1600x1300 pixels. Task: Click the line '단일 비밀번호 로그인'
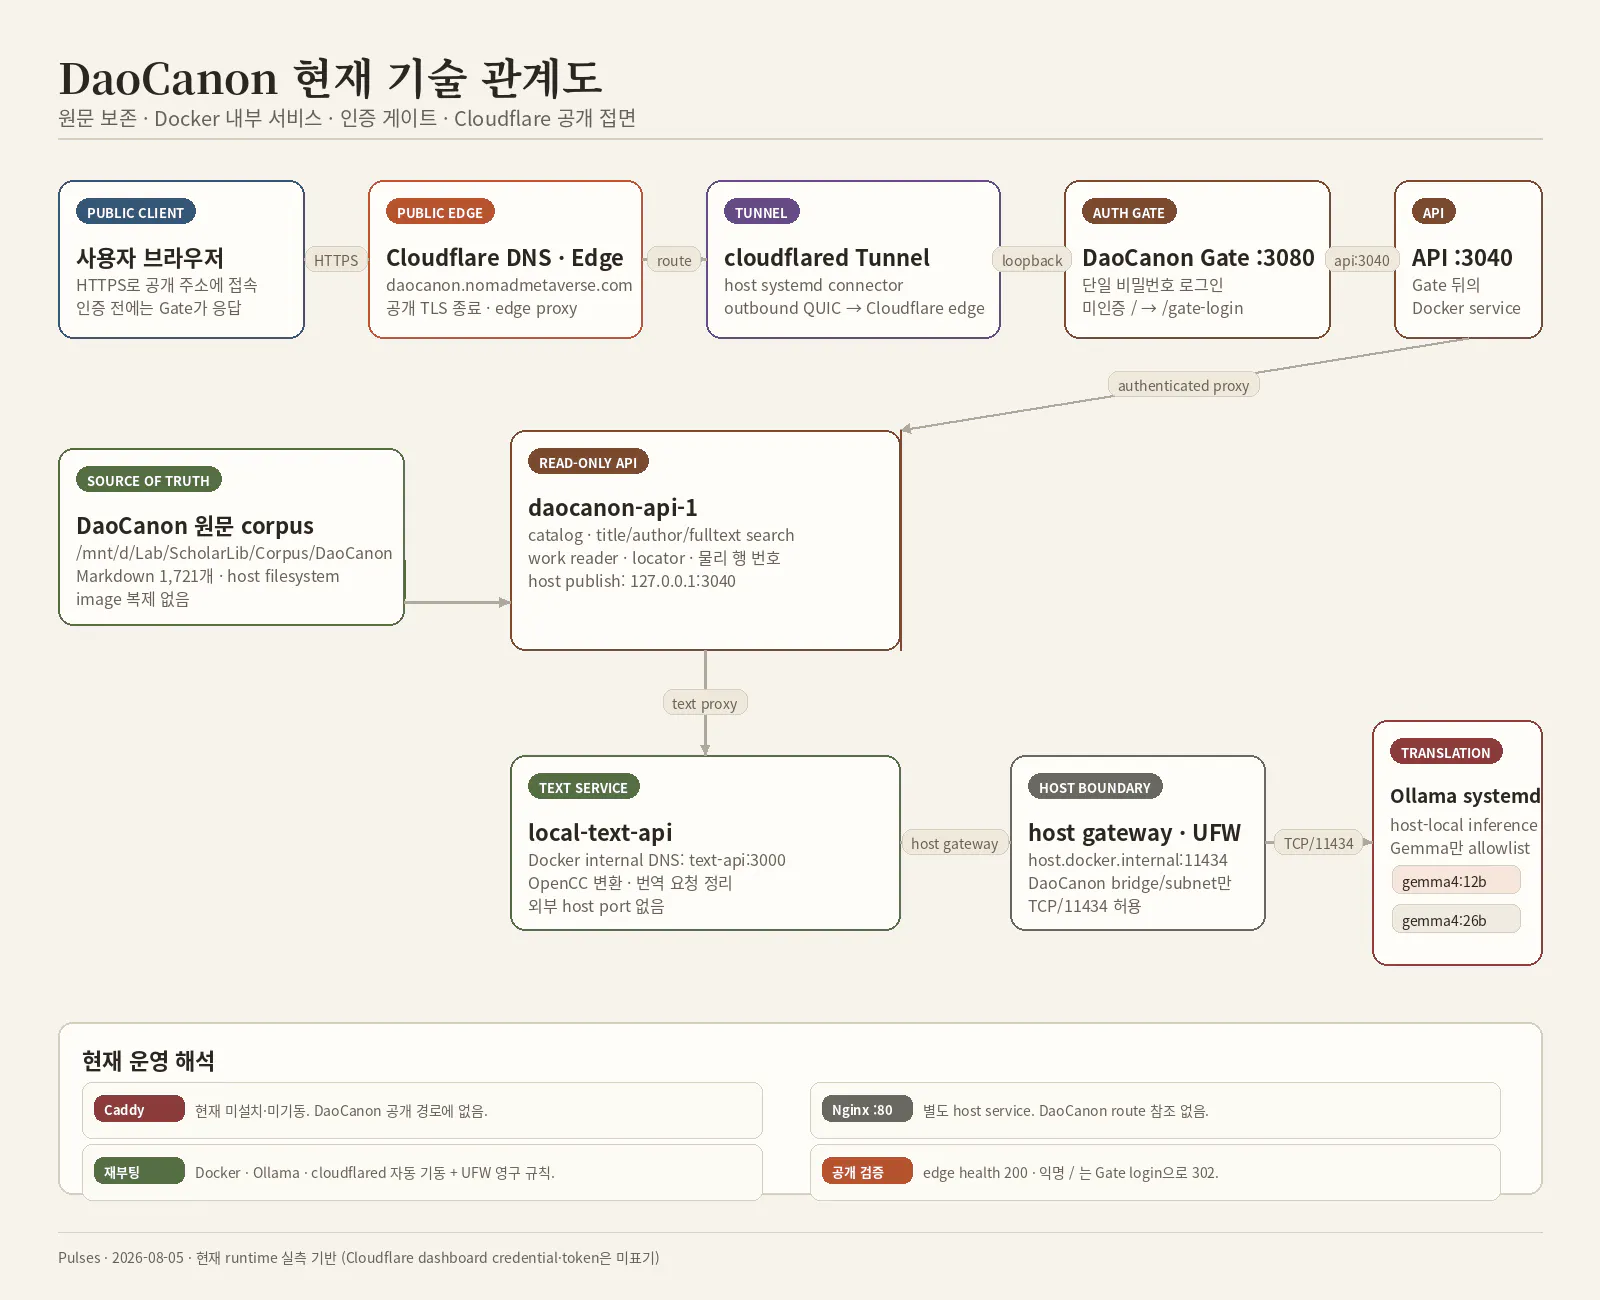(1153, 285)
